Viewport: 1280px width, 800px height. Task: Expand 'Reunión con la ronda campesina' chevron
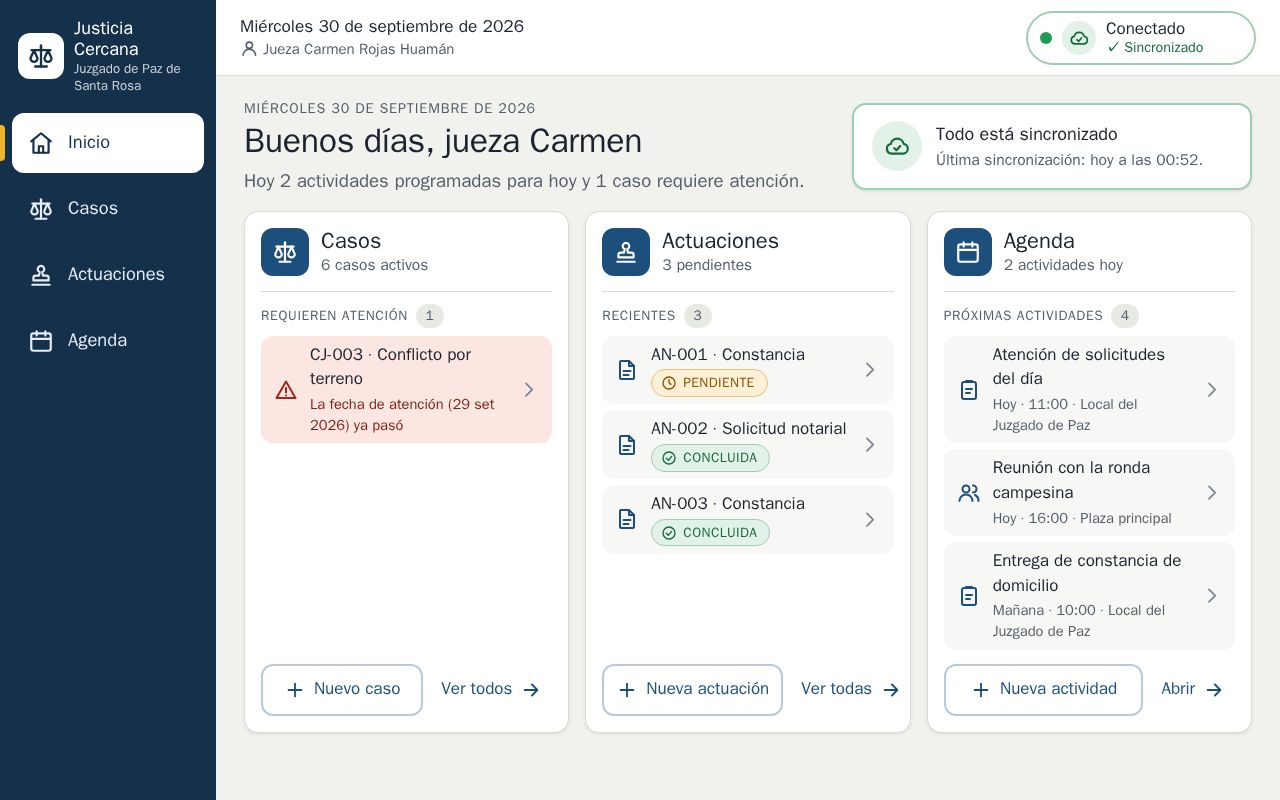click(x=1212, y=493)
